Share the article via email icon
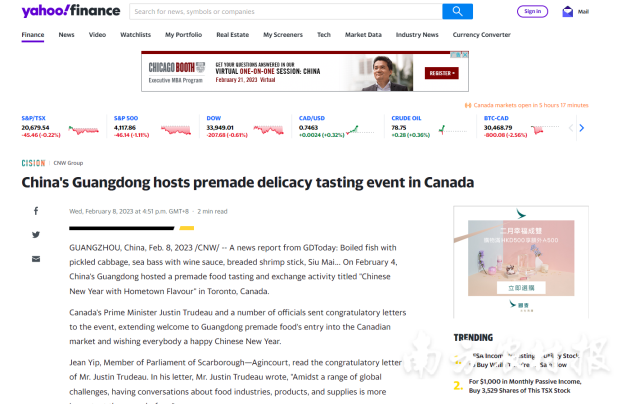The height and width of the screenshot is (404, 640). (36, 259)
